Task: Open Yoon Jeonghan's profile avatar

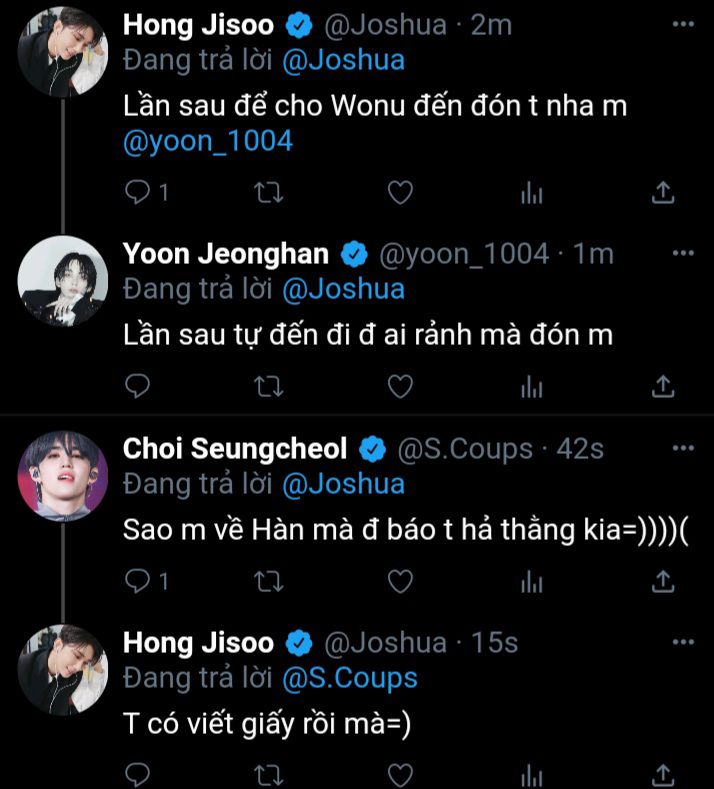Action: (62, 282)
